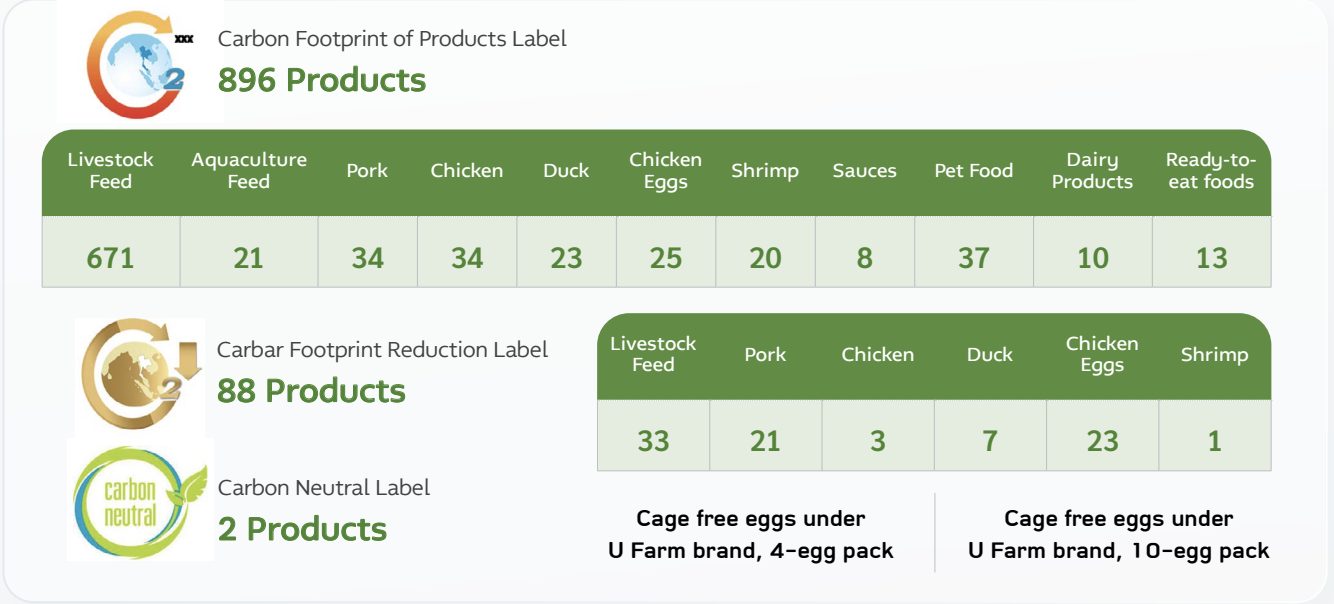
Task: Click the 10-egg pack cage free eggs text
Action: click(1118, 535)
